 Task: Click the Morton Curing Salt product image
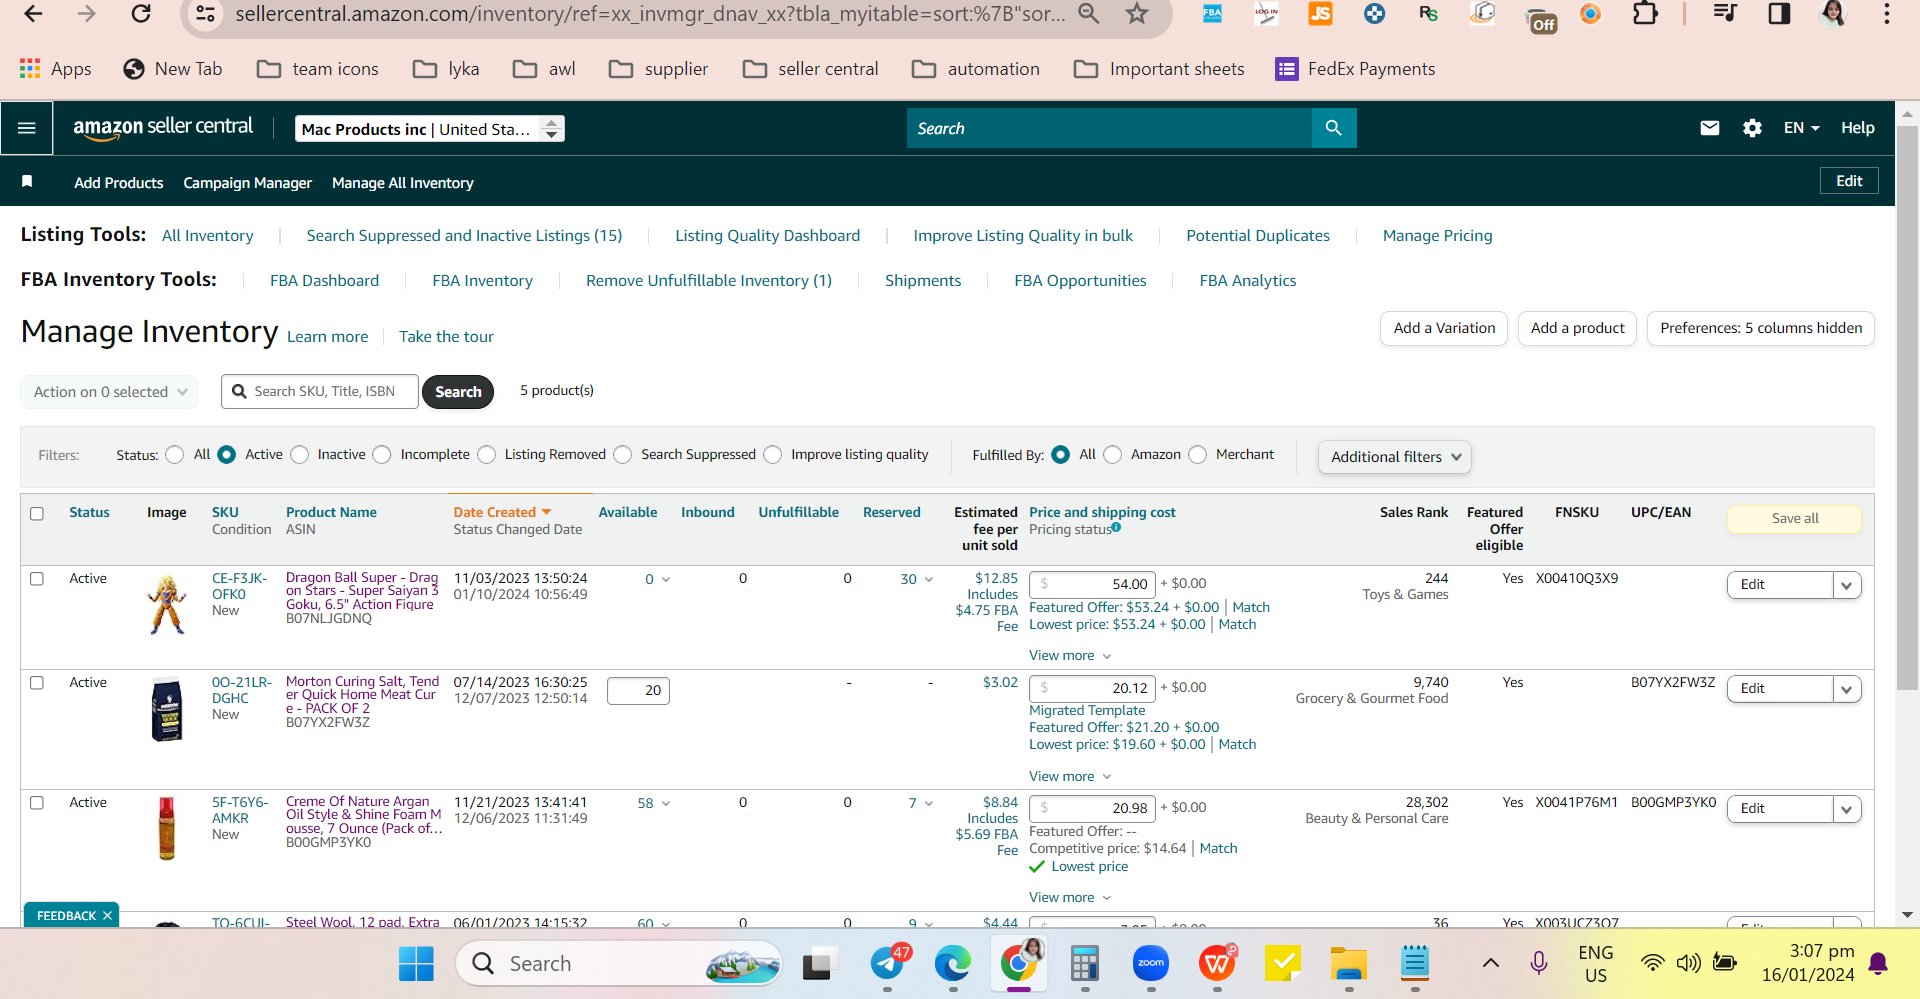tap(167, 709)
